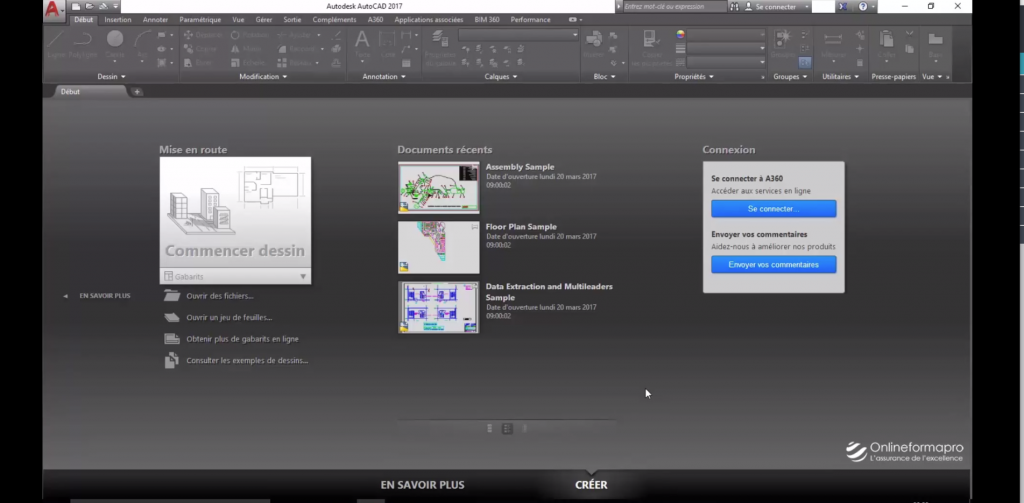Click the Déplacer tool
The image size is (1024, 503).
tap(204, 35)
